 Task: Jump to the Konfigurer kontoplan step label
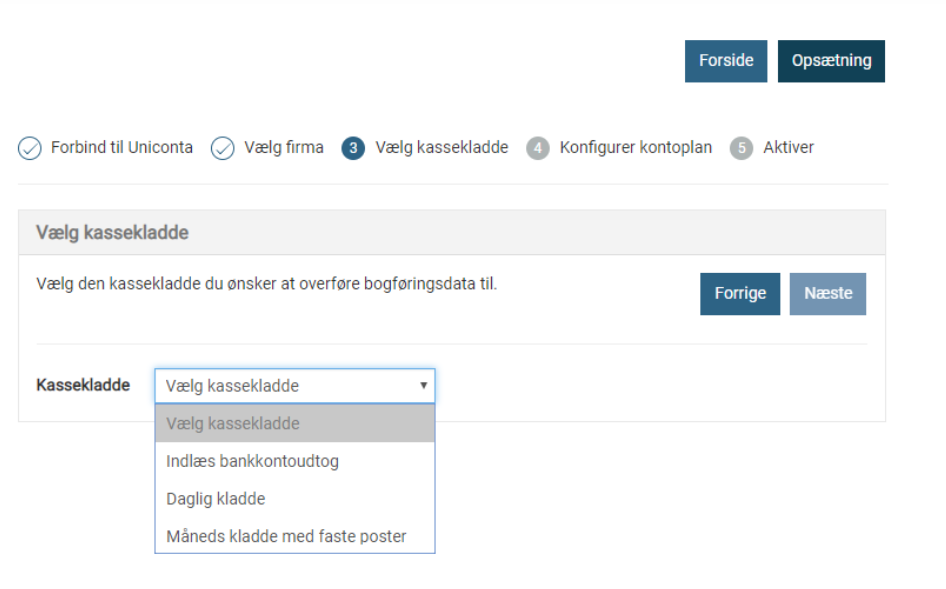tap(635, 148)
